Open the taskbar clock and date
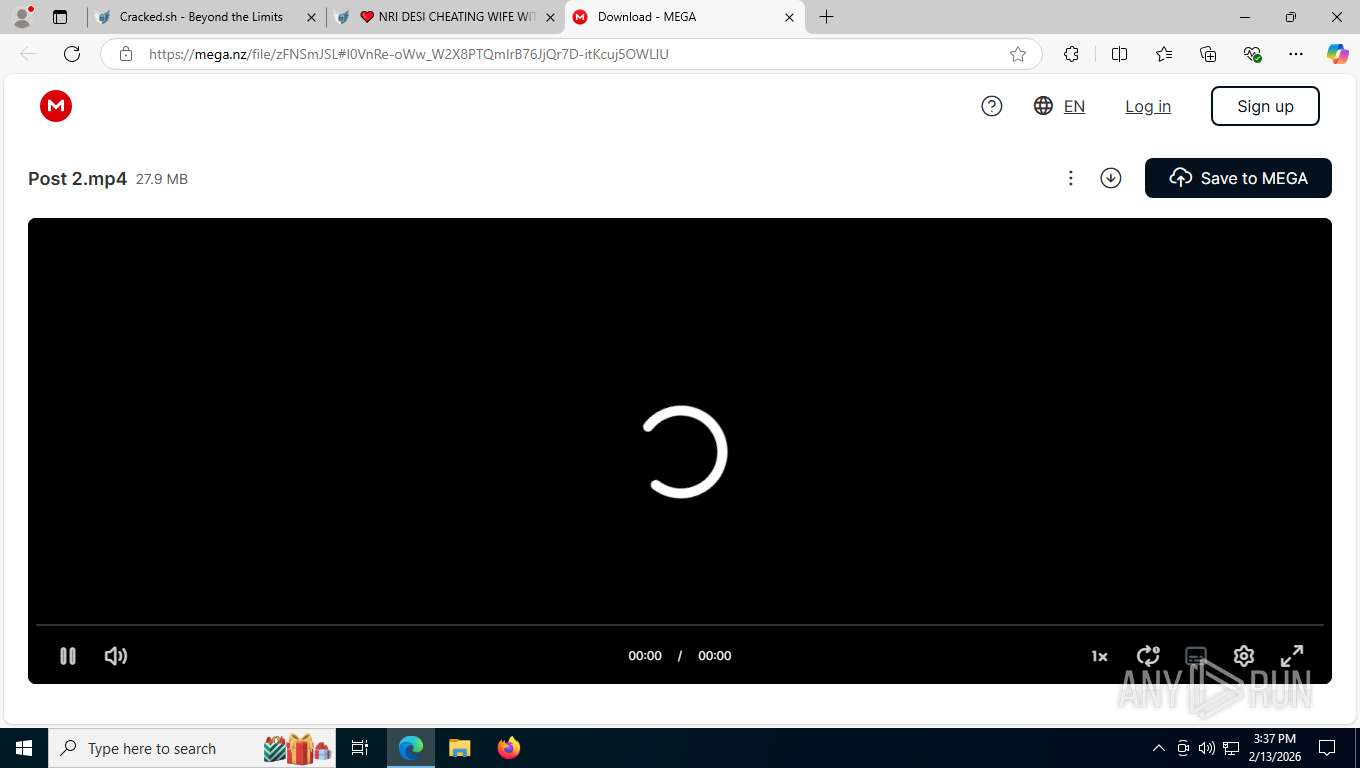 1274,748
